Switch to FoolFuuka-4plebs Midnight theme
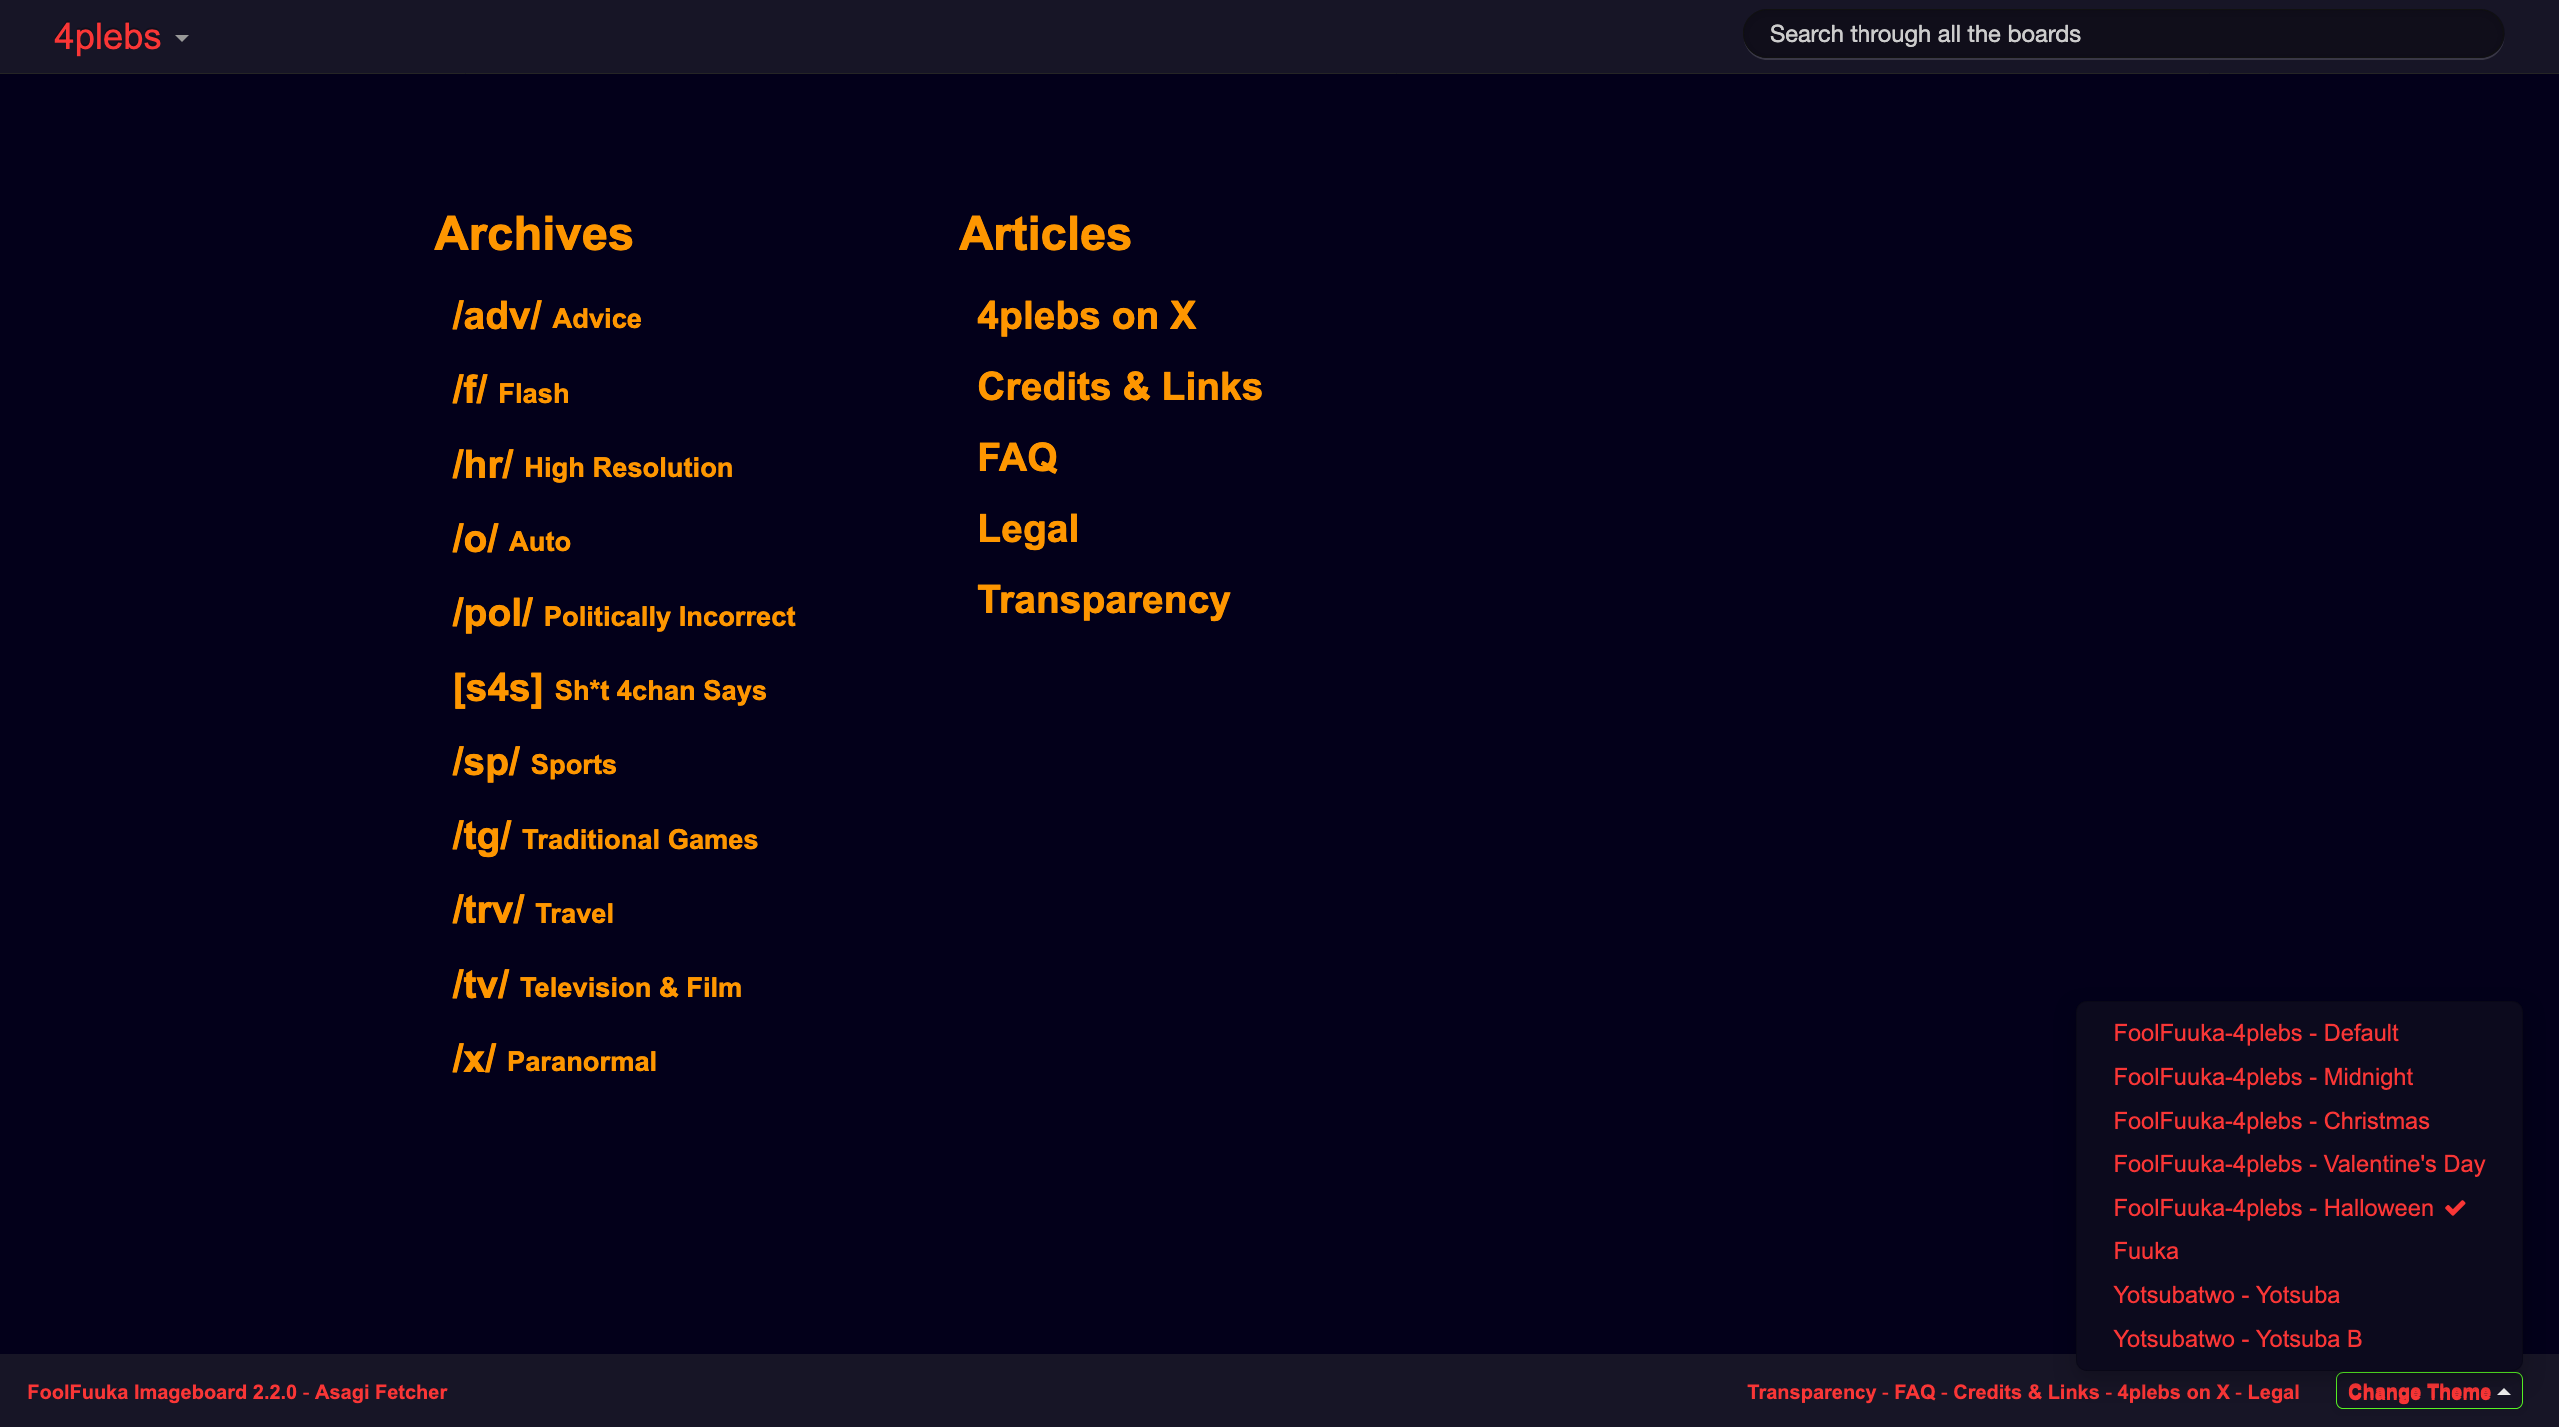This screenshot has width=2560, height=1427. click(2262, 1077)
